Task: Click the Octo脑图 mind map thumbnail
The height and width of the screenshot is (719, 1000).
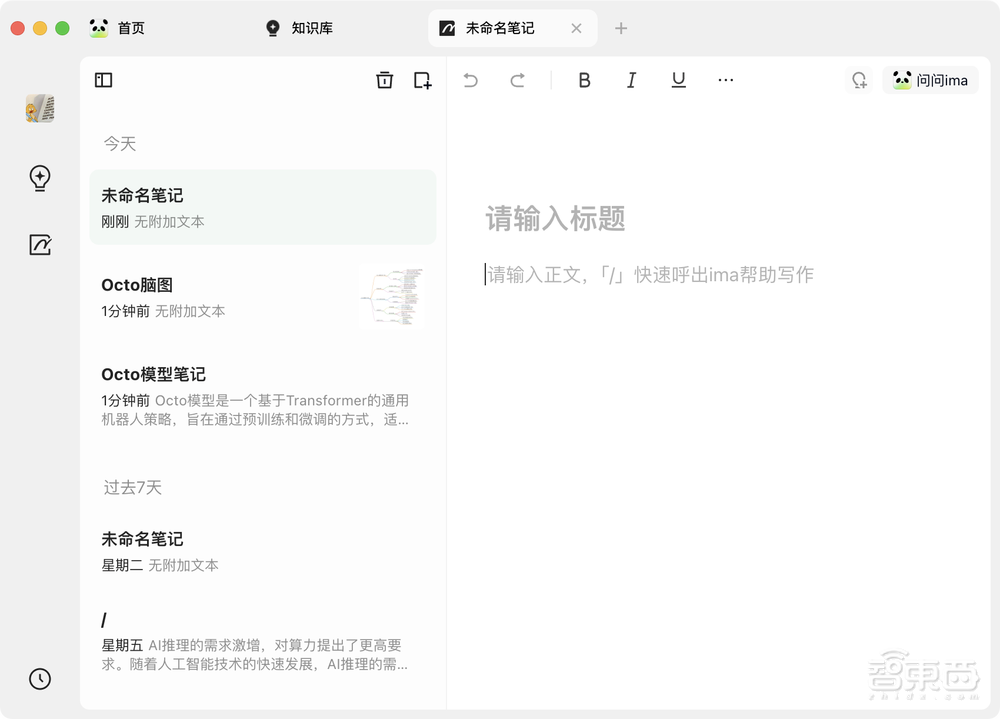Action: tap(391, 297)
